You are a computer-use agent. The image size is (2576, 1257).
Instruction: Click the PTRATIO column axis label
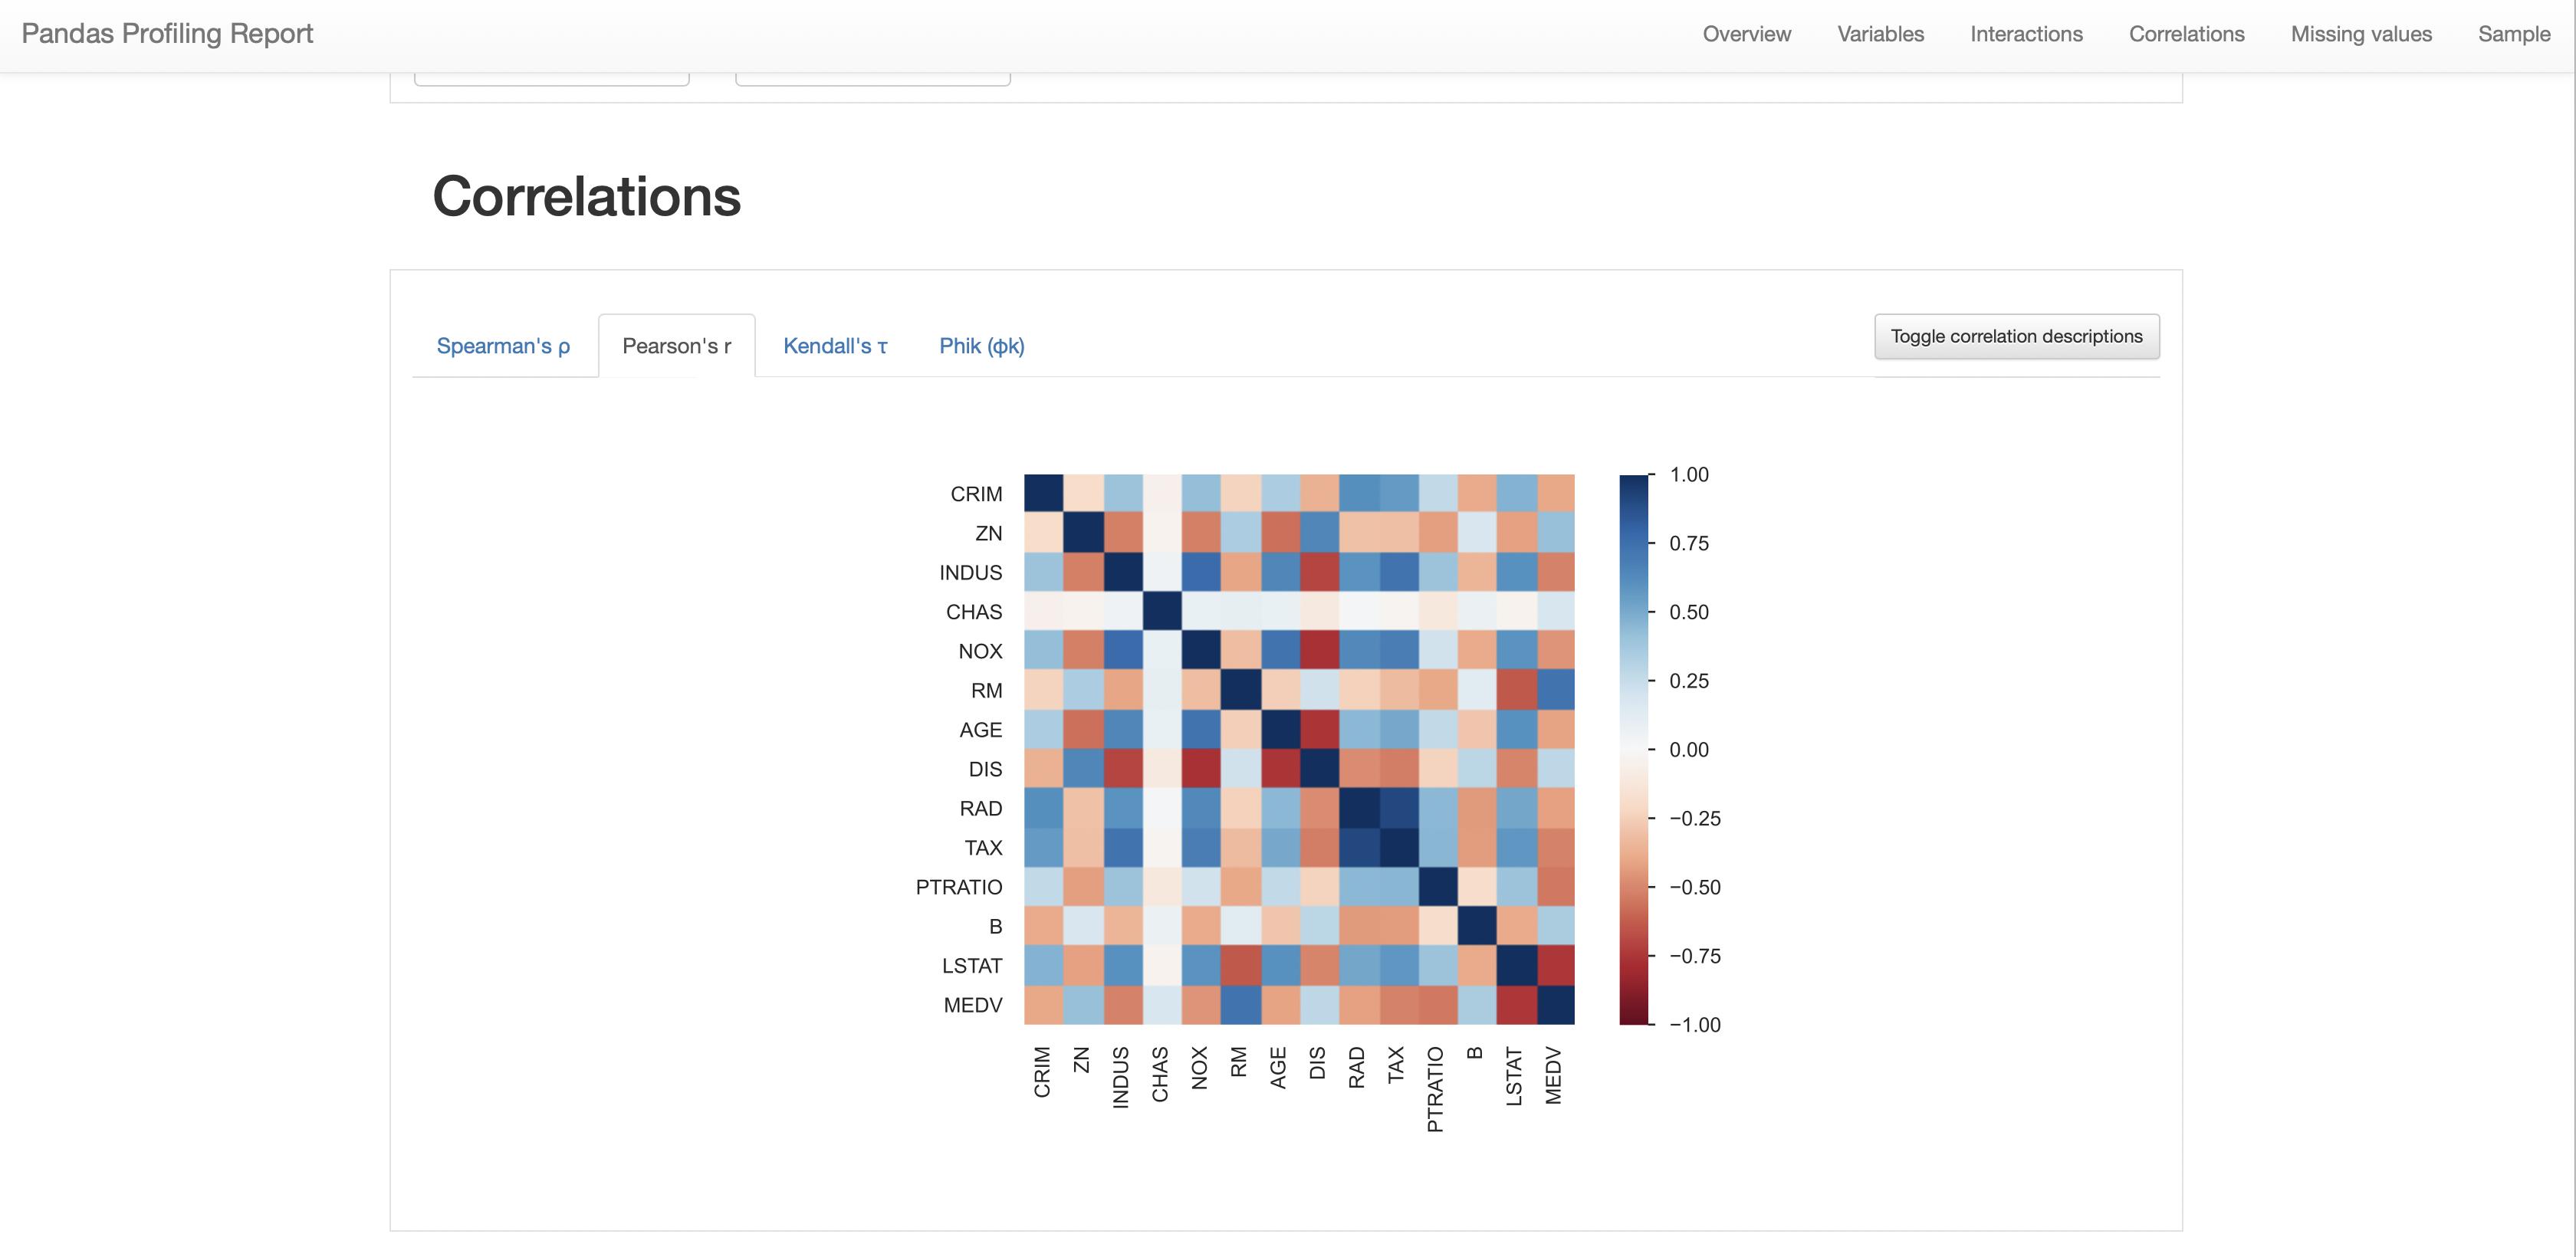[1435, 1089]
